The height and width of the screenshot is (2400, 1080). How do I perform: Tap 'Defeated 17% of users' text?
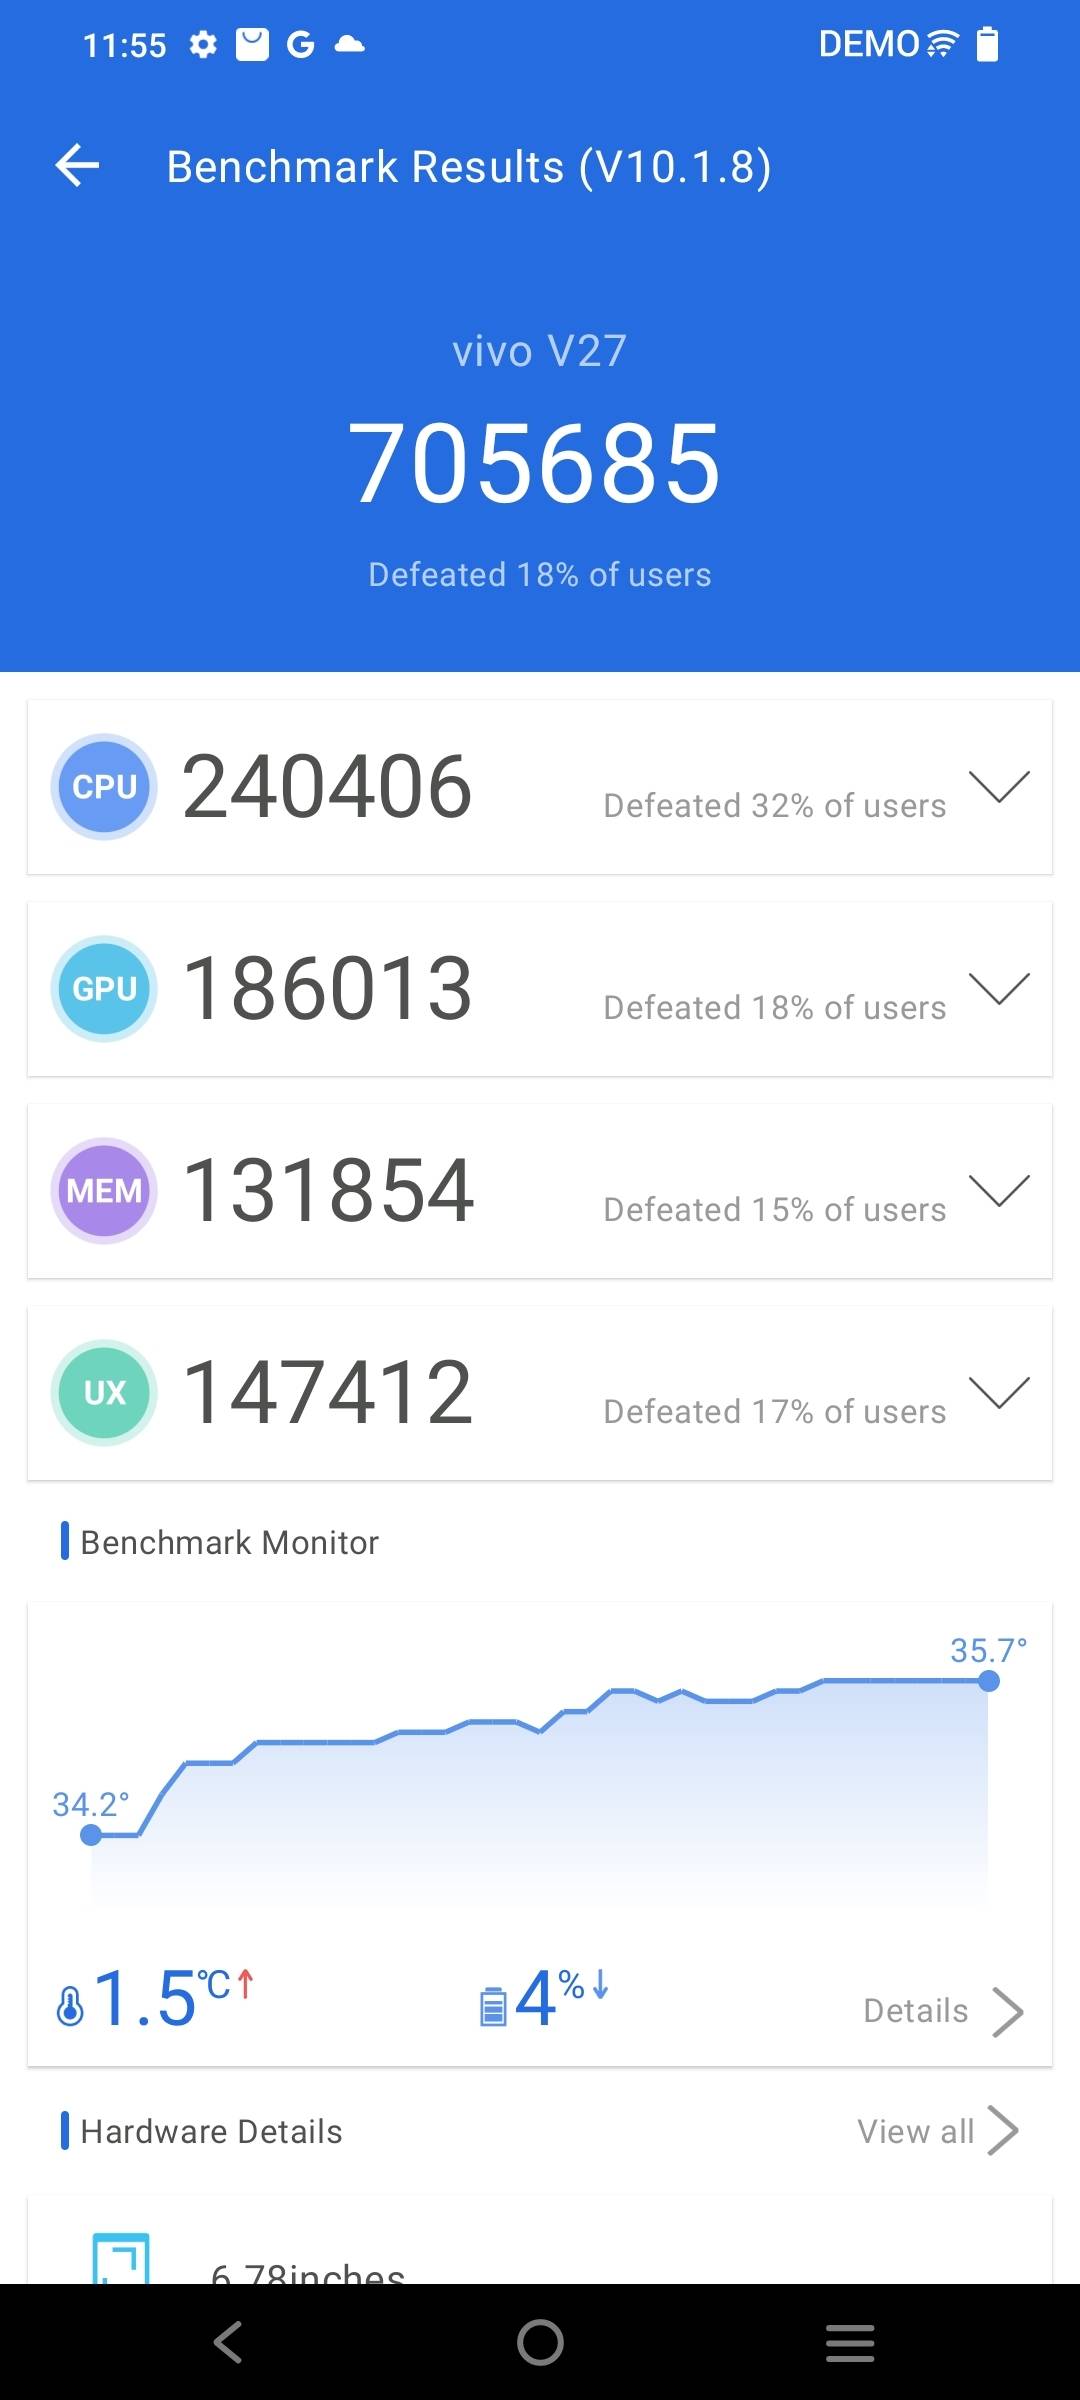(775, 1412)
